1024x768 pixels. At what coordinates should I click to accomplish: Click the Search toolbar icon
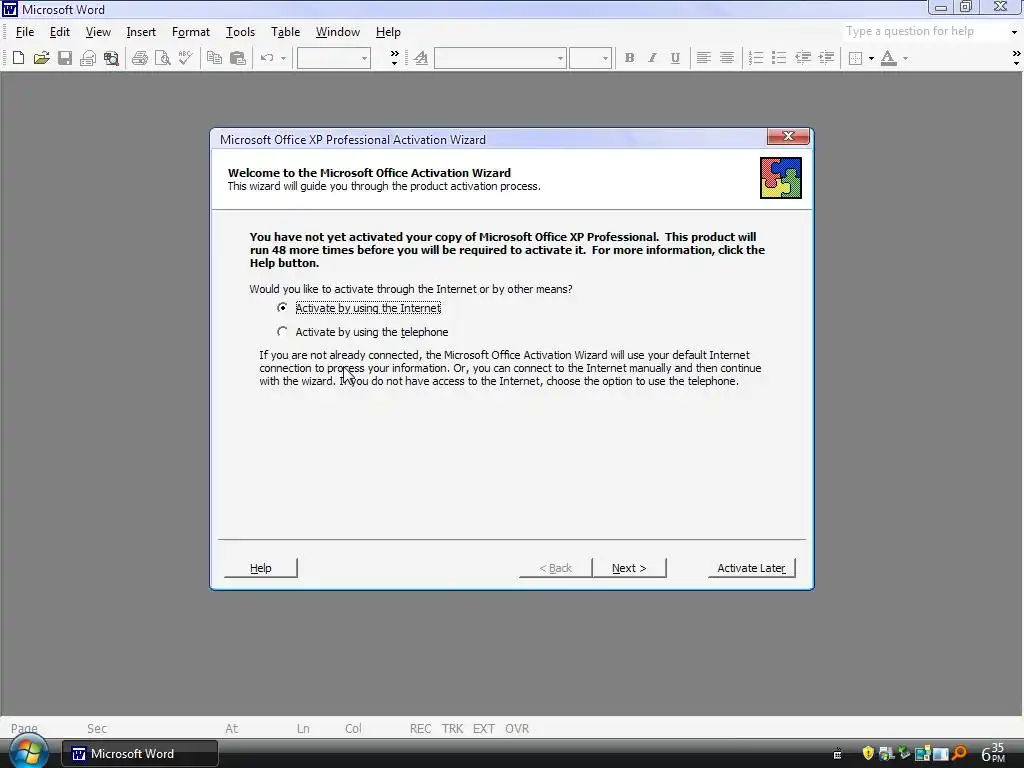click(111, 58)
